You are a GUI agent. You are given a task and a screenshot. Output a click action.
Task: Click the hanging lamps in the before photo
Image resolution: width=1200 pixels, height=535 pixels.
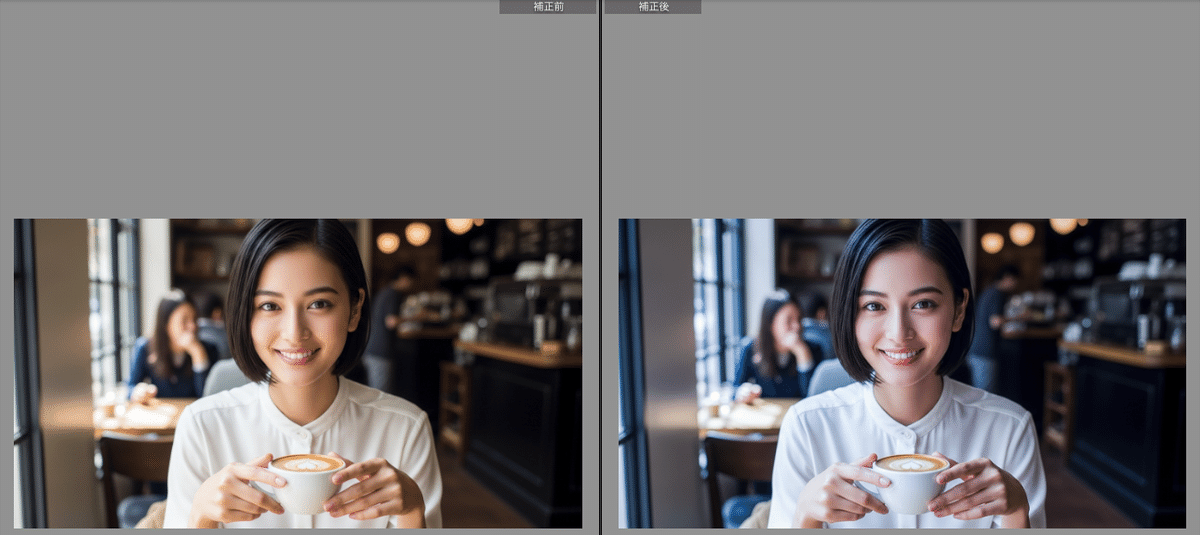[x=417, y=234]
